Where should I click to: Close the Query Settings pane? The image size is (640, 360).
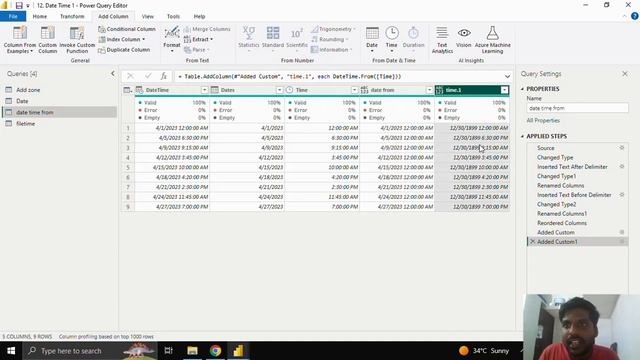pyautogui.click(x=625, y=73)
